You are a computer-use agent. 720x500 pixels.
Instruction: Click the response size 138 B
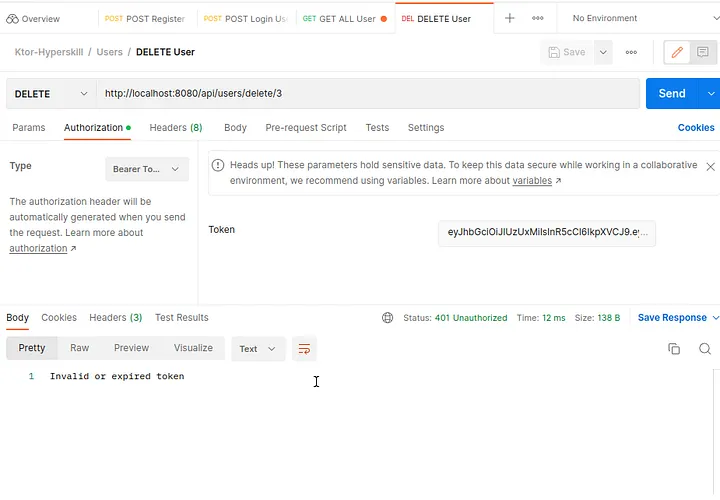608,318
